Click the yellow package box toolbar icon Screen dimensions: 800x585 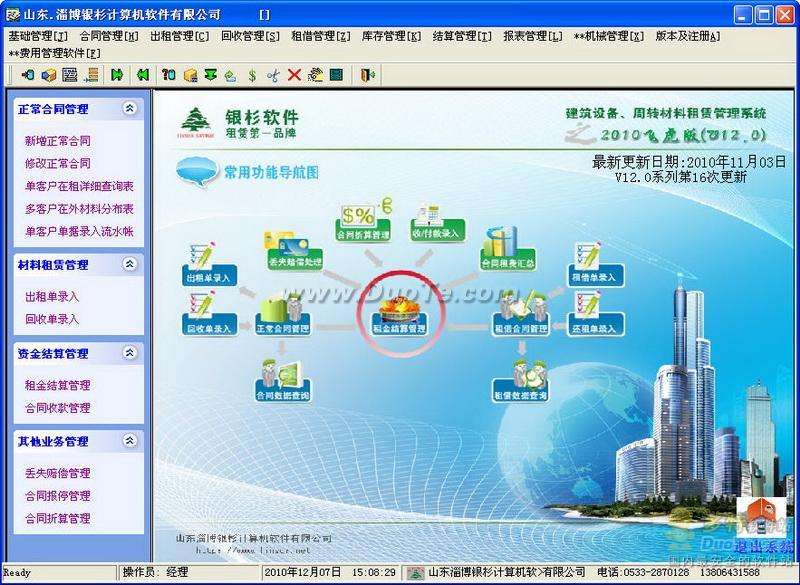coord(190,75)
